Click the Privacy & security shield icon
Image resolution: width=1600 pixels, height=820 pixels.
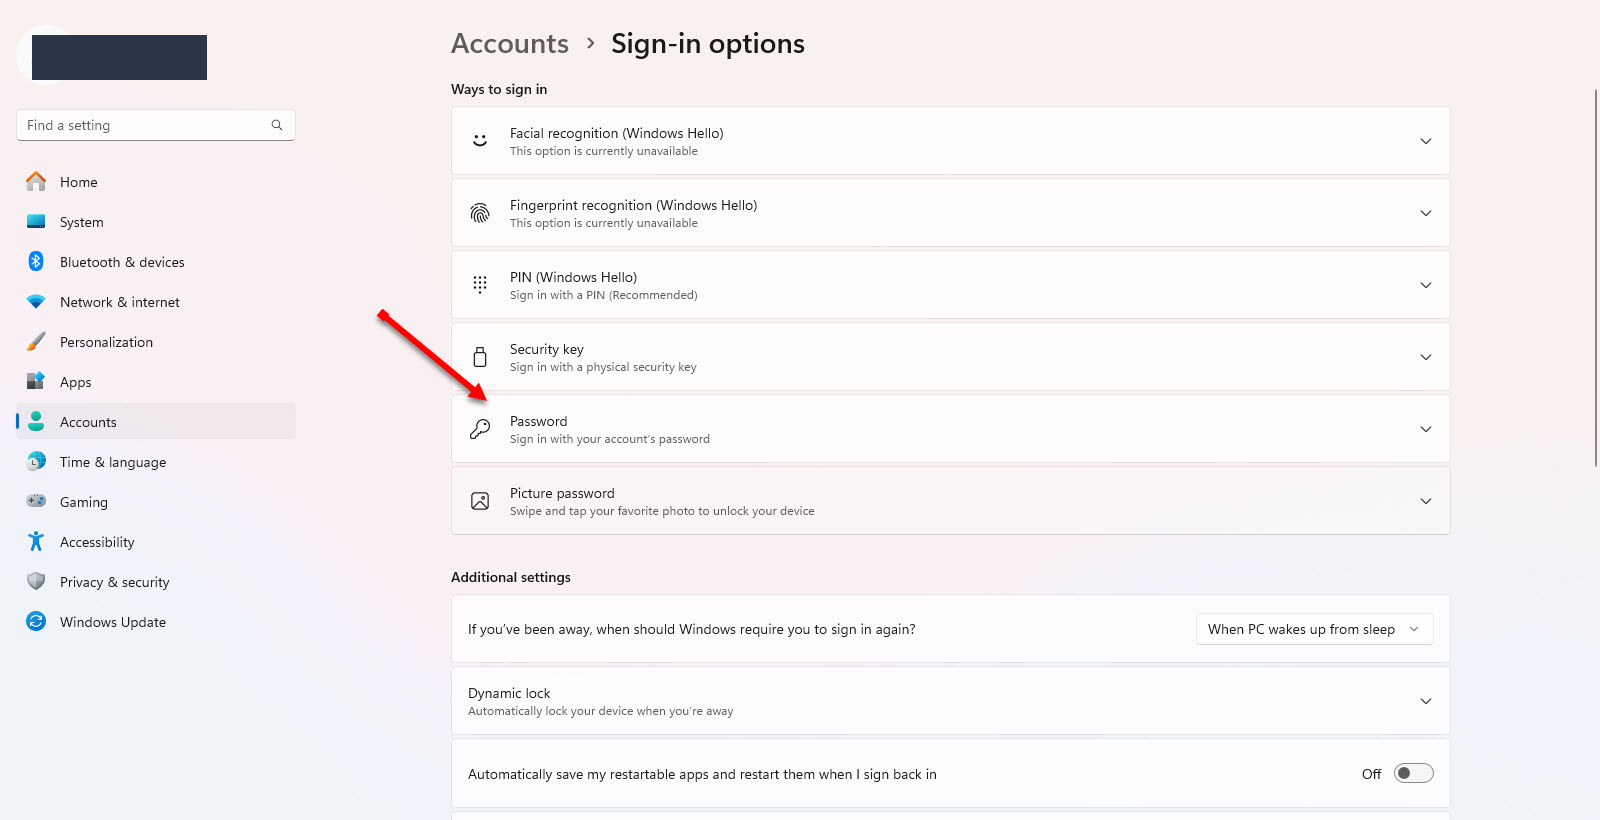36,581
